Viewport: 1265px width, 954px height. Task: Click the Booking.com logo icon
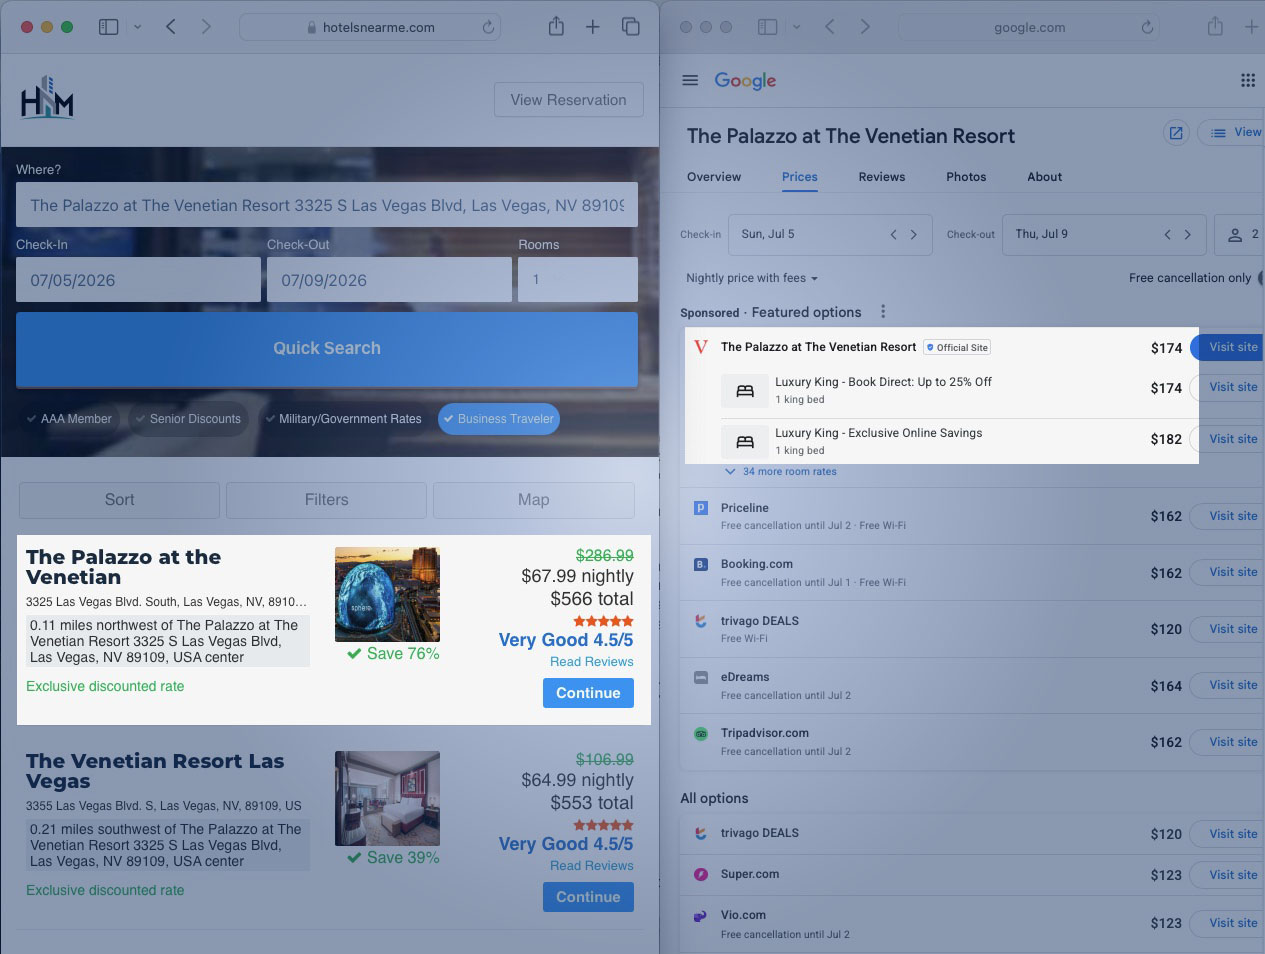pyautogui.click(x=701, y=564)
